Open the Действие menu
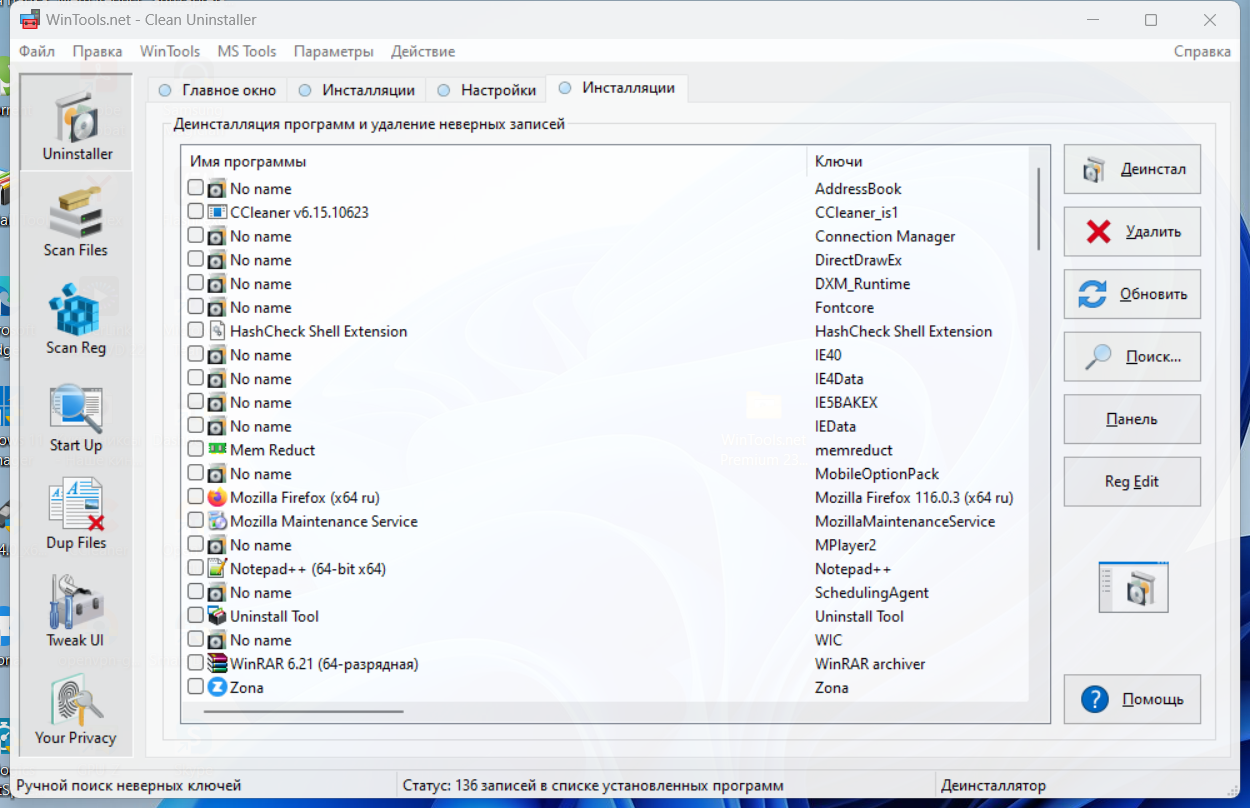 [423, 51]
